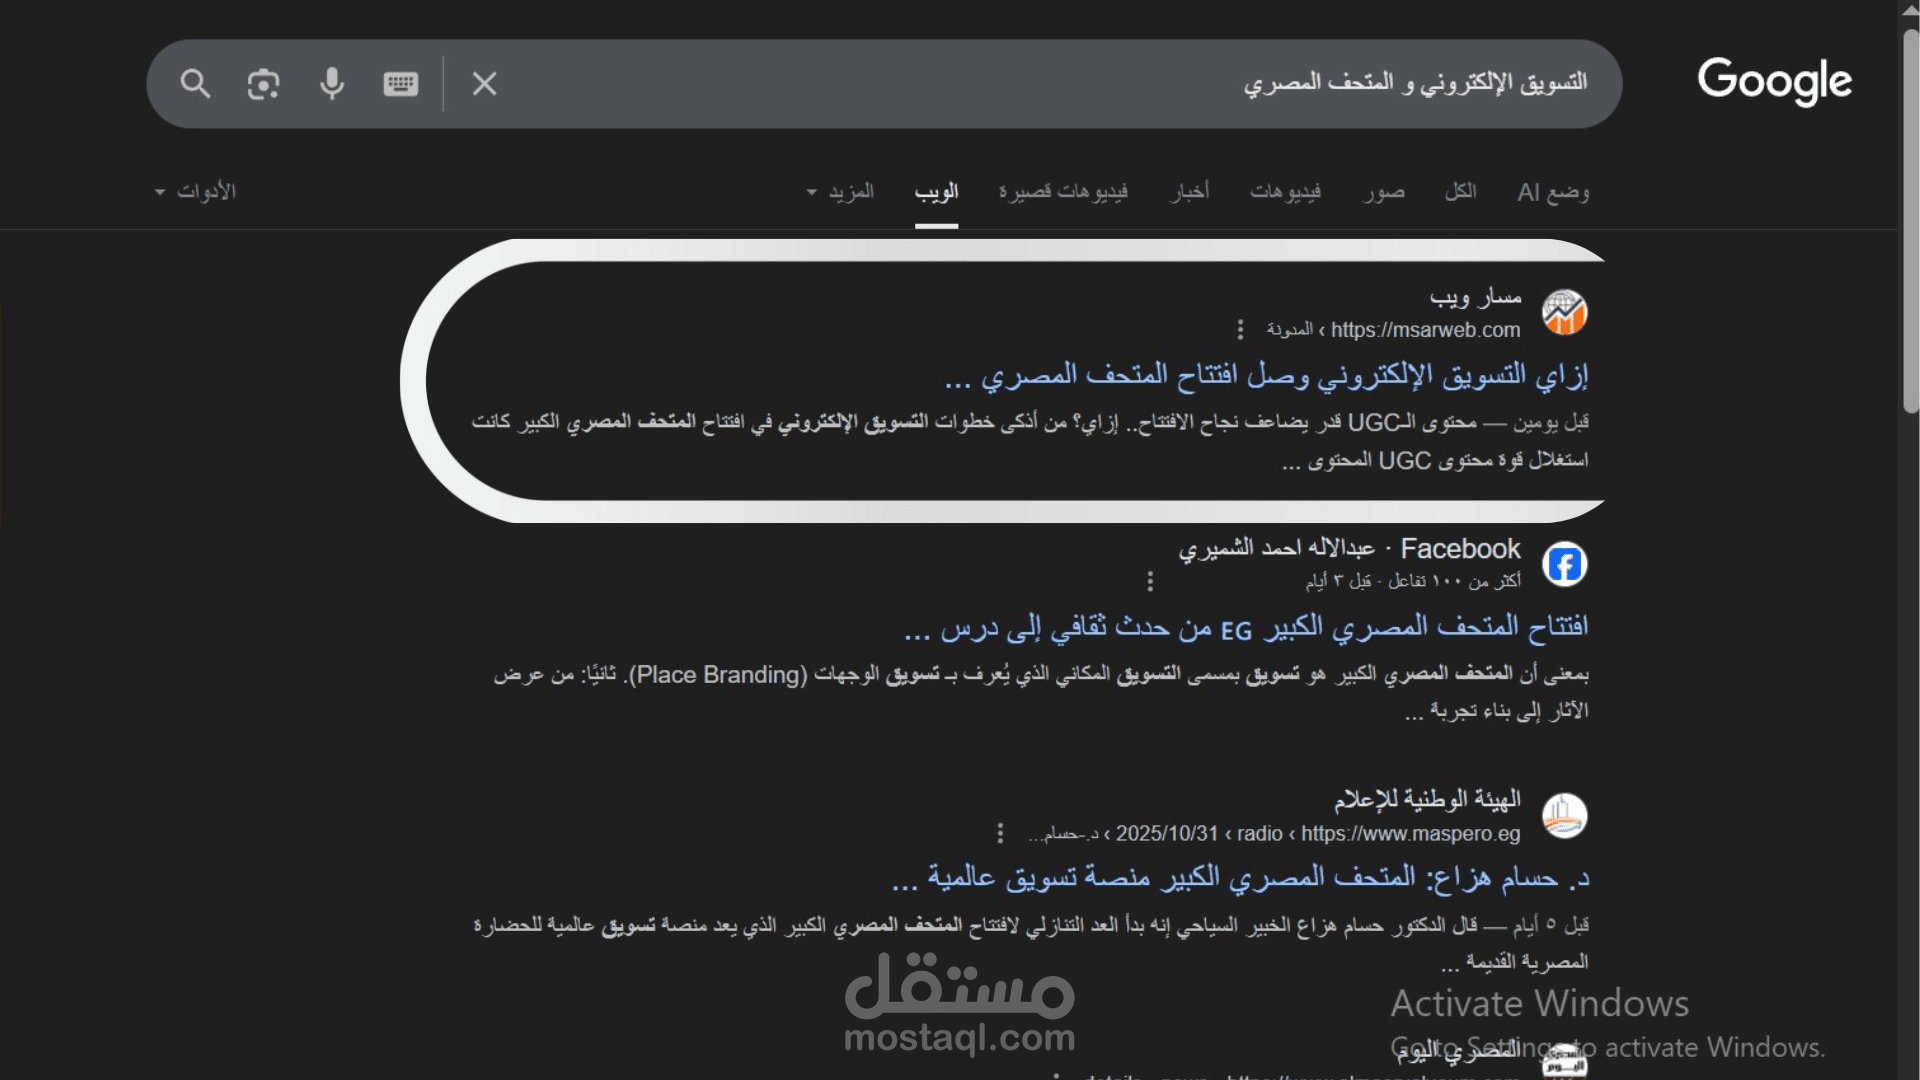
Task: Switch to فيديوهات قصيرة tab
Action: tap(1063, 191)
